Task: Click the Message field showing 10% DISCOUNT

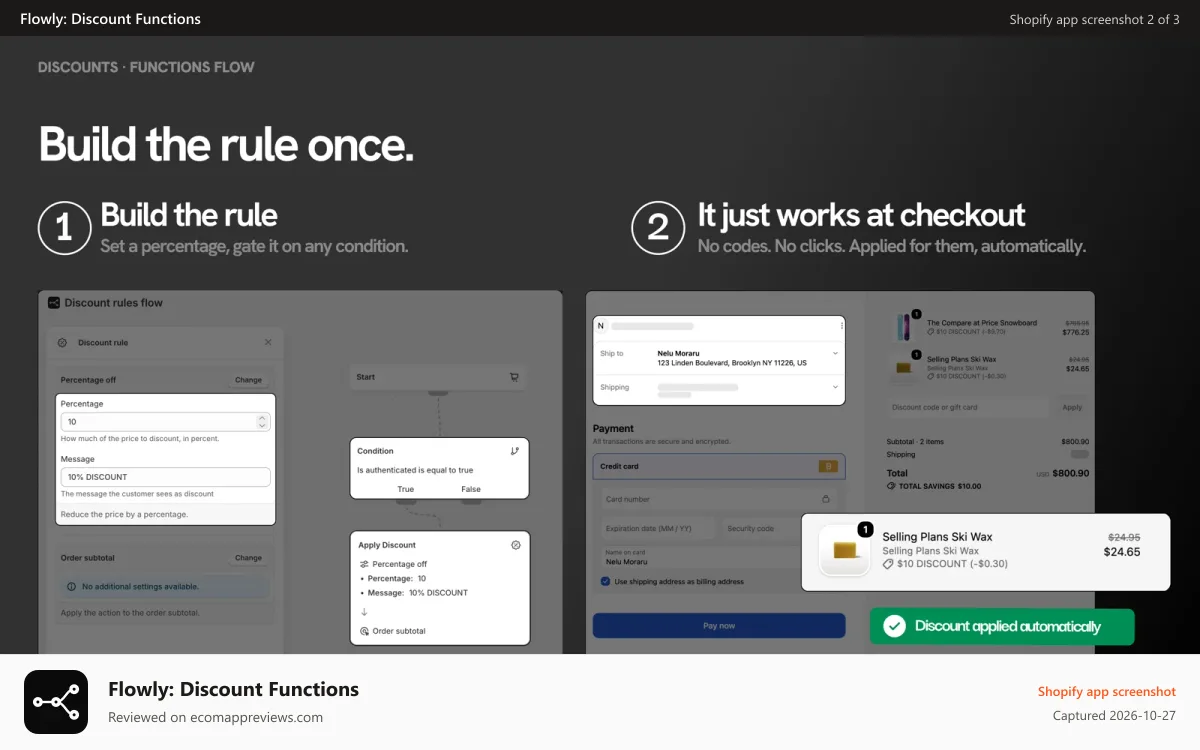Action: 166,477
